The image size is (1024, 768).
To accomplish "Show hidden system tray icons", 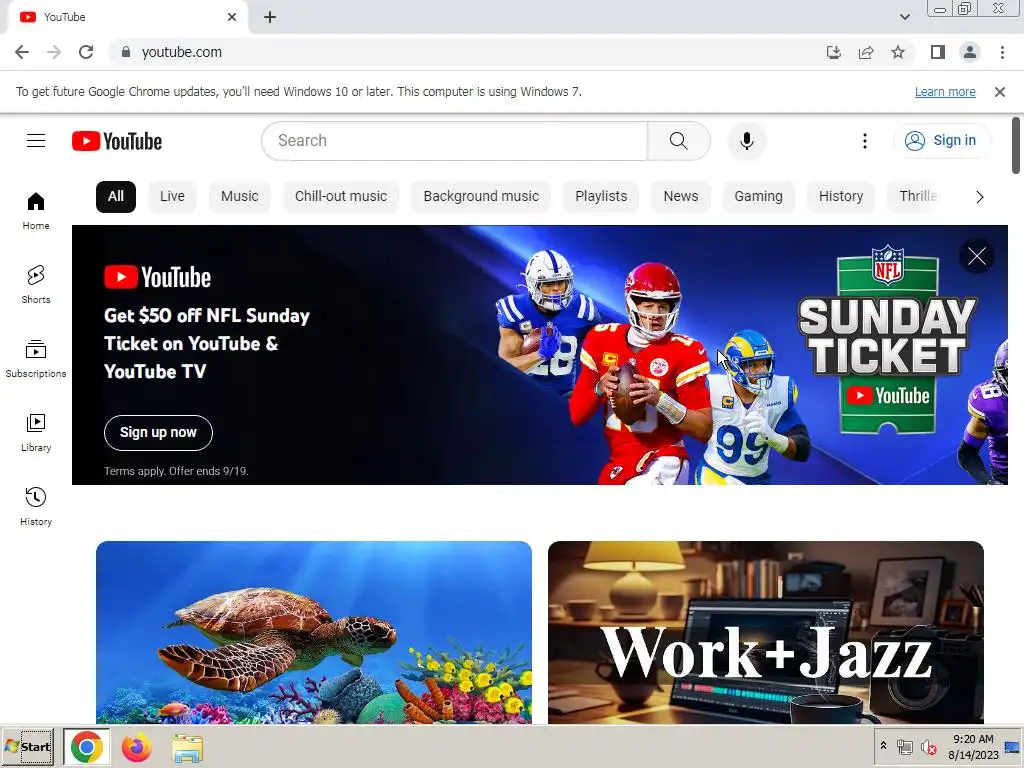I will (884, 746).
